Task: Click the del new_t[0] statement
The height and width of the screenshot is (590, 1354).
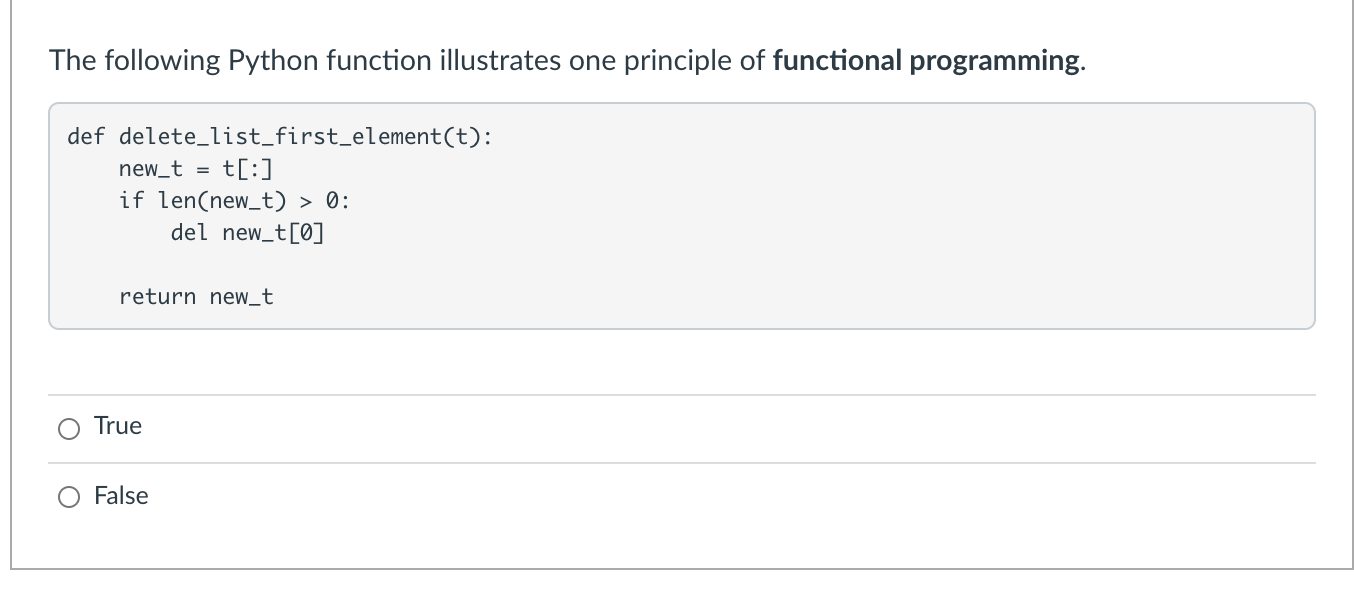Action: [x=247, y=232]
